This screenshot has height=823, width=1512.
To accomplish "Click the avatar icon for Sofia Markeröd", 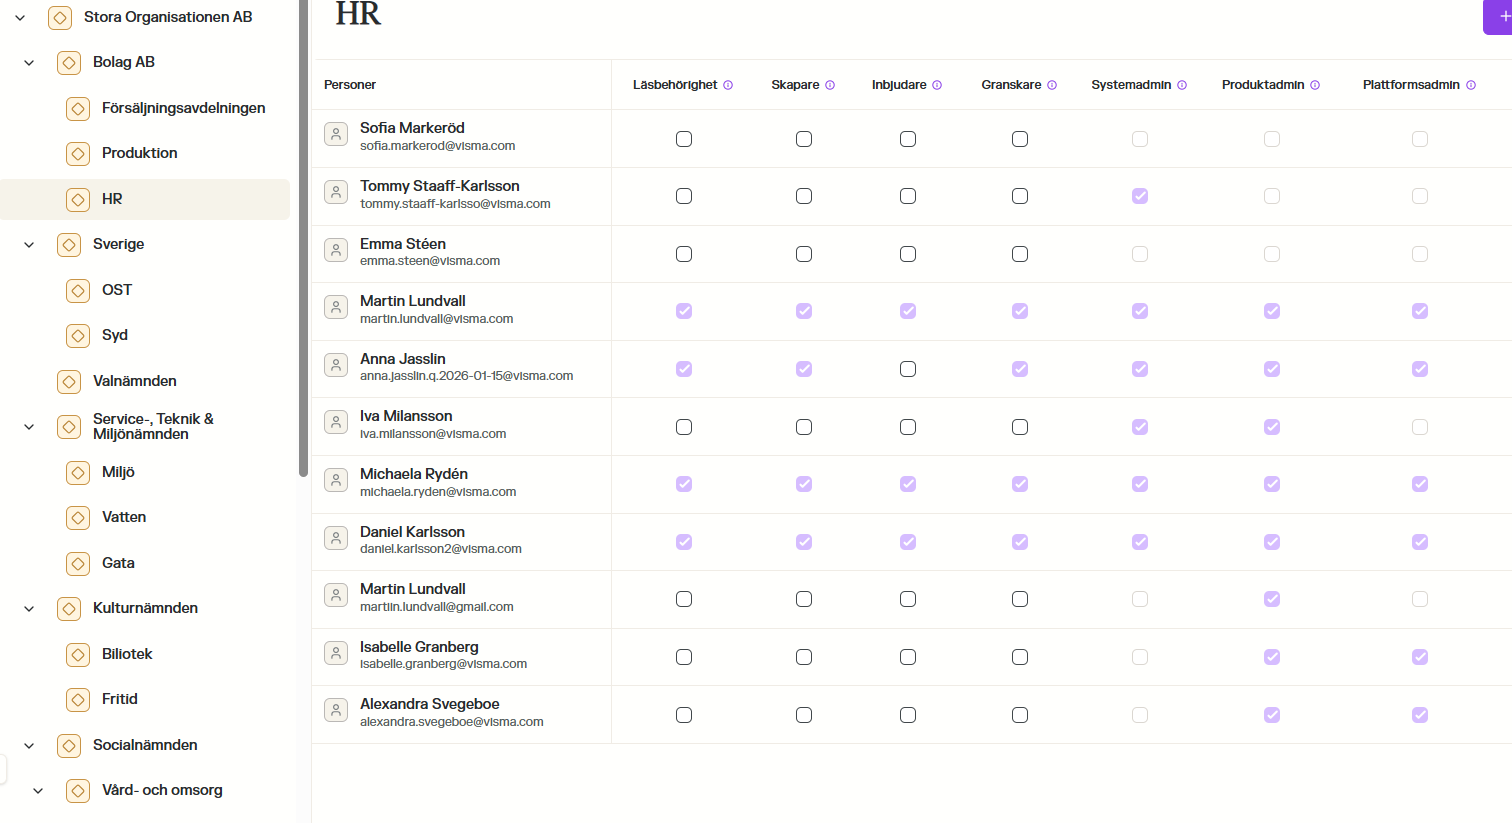I will pyautogui.click(x=336, y=135).
